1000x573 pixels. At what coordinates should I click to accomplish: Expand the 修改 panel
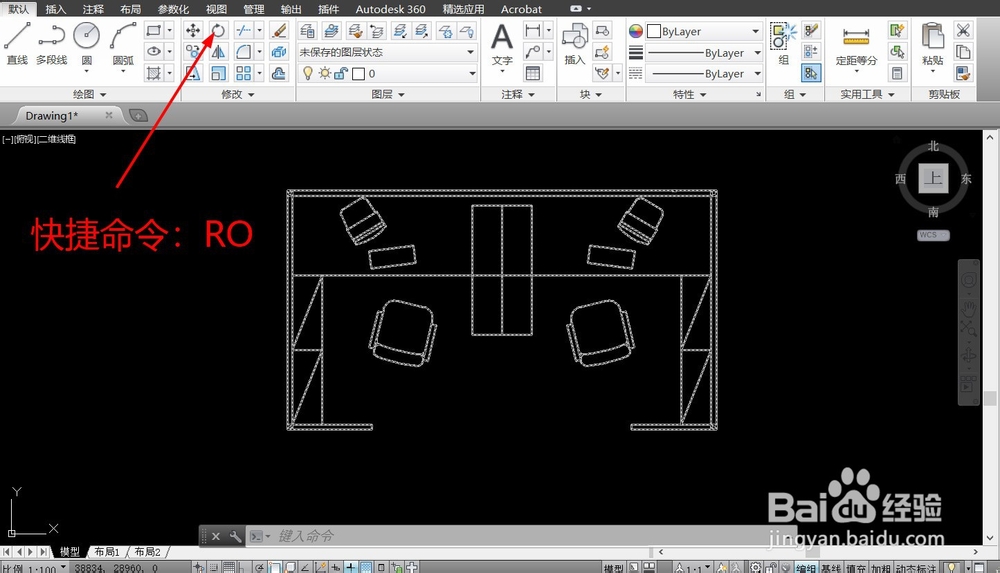238,94
